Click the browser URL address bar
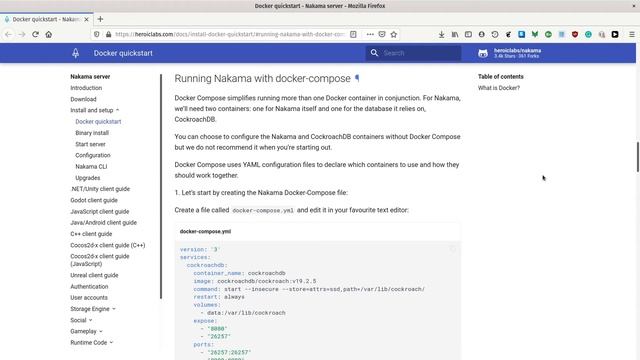640x360 pixels. point(230,35)
